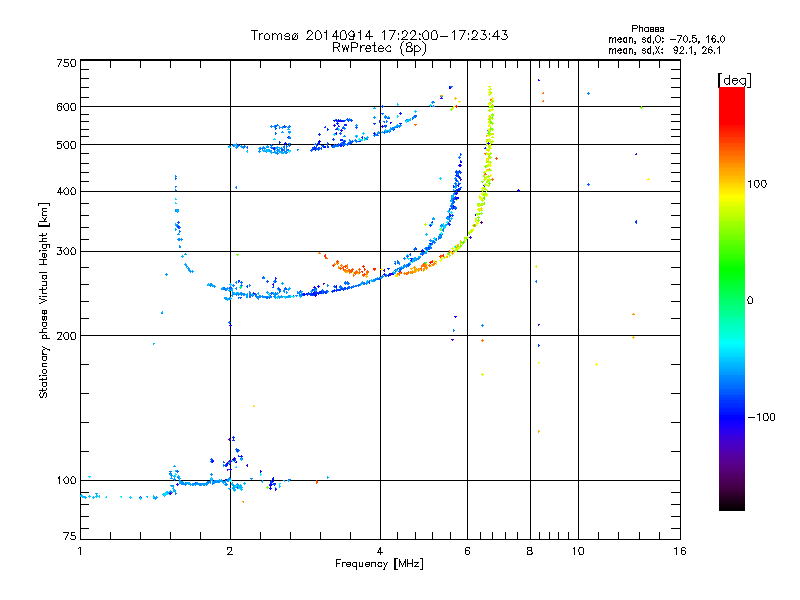
Task: Click the 0 label on colorbar
Action: [x=750, y=301]
